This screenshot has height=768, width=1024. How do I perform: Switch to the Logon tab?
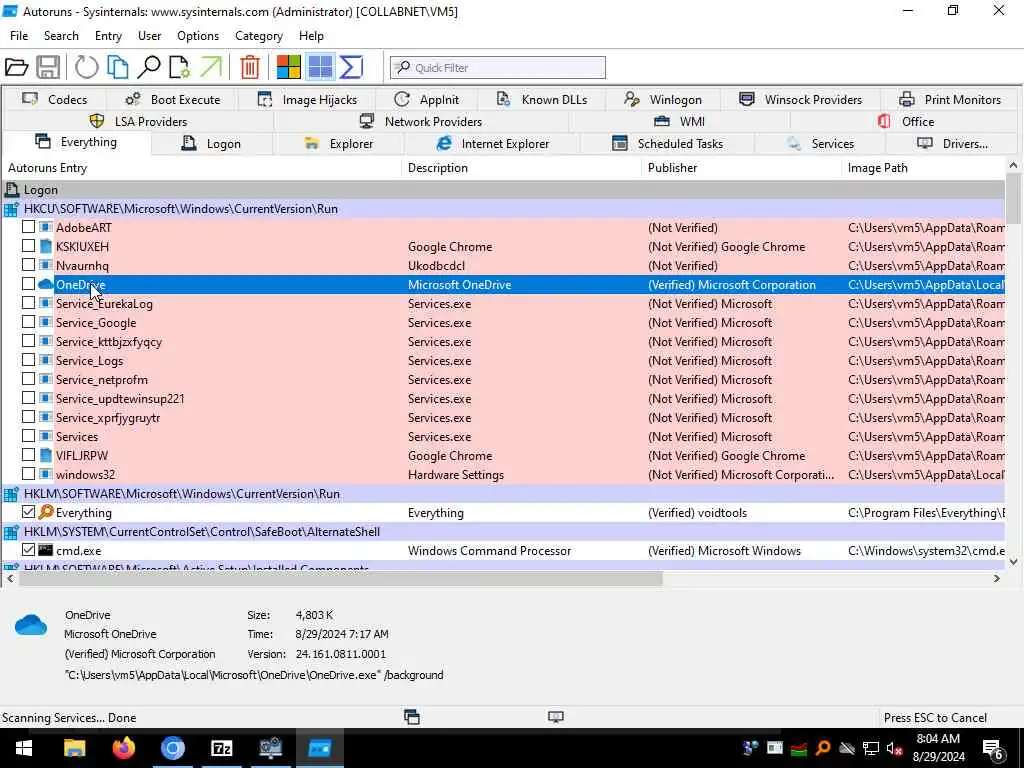212,144
